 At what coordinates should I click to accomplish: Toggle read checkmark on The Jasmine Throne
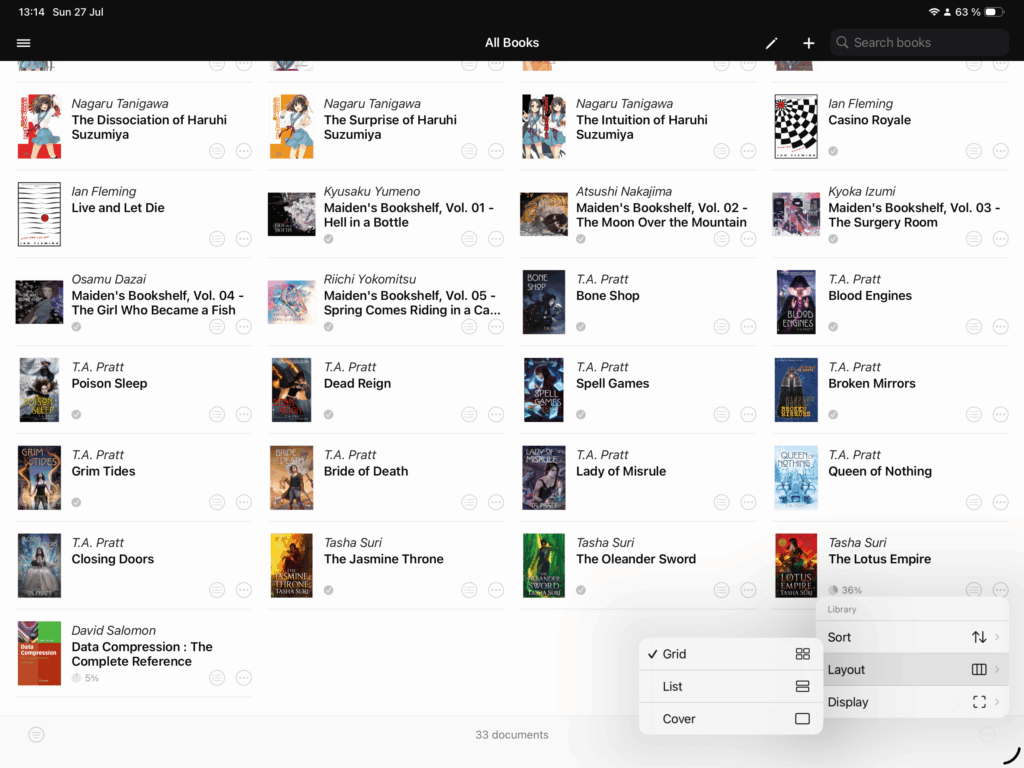[x=328, y=590]
